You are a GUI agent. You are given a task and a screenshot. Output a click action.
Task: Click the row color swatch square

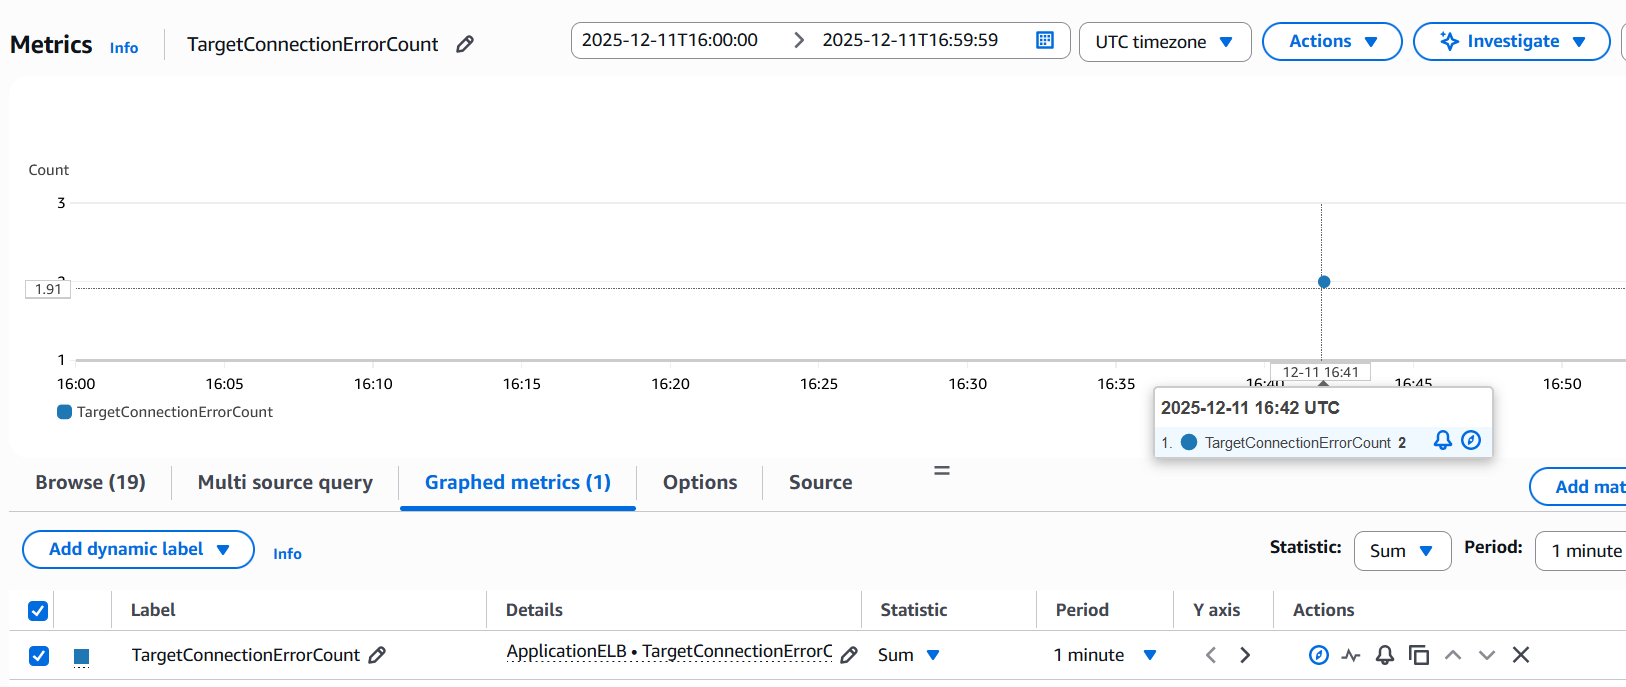(82, 656)
